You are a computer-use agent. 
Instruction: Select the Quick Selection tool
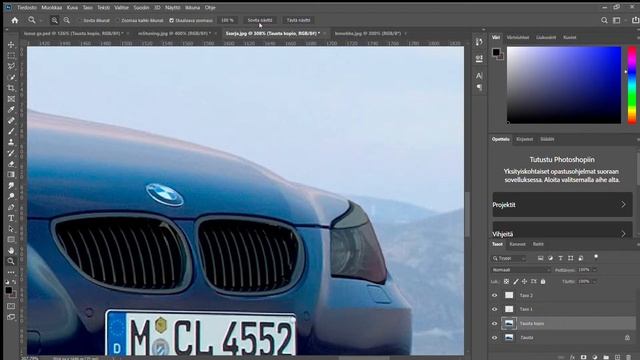[11, 77]
